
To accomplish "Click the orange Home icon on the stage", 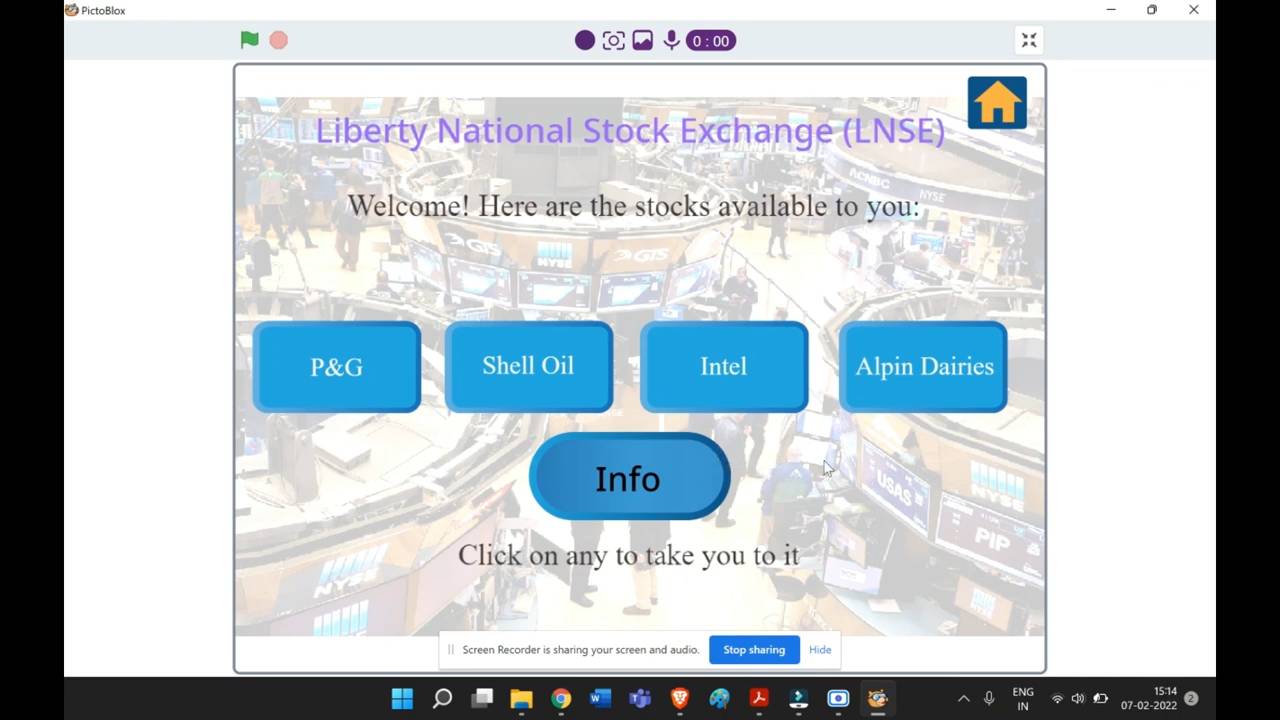I will click(997, 103).
